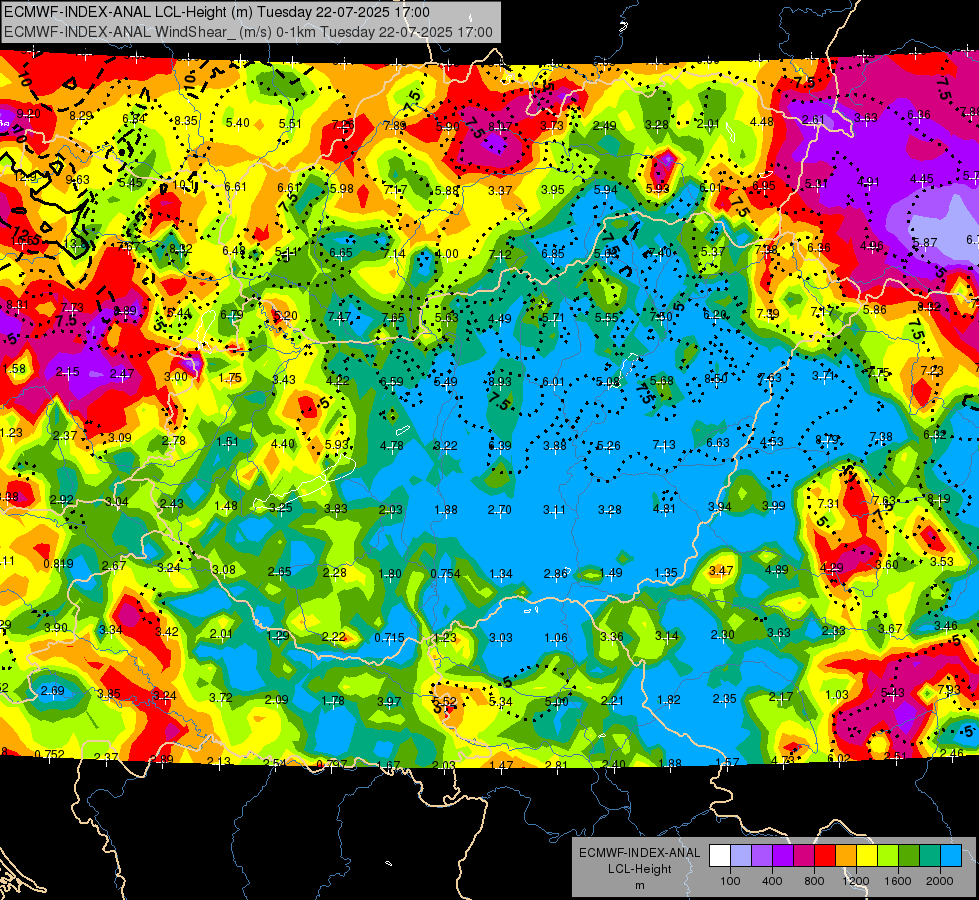Screen dimensions: 979x900
Task: Click the grid value 7.31
Action: pos(828,504)
